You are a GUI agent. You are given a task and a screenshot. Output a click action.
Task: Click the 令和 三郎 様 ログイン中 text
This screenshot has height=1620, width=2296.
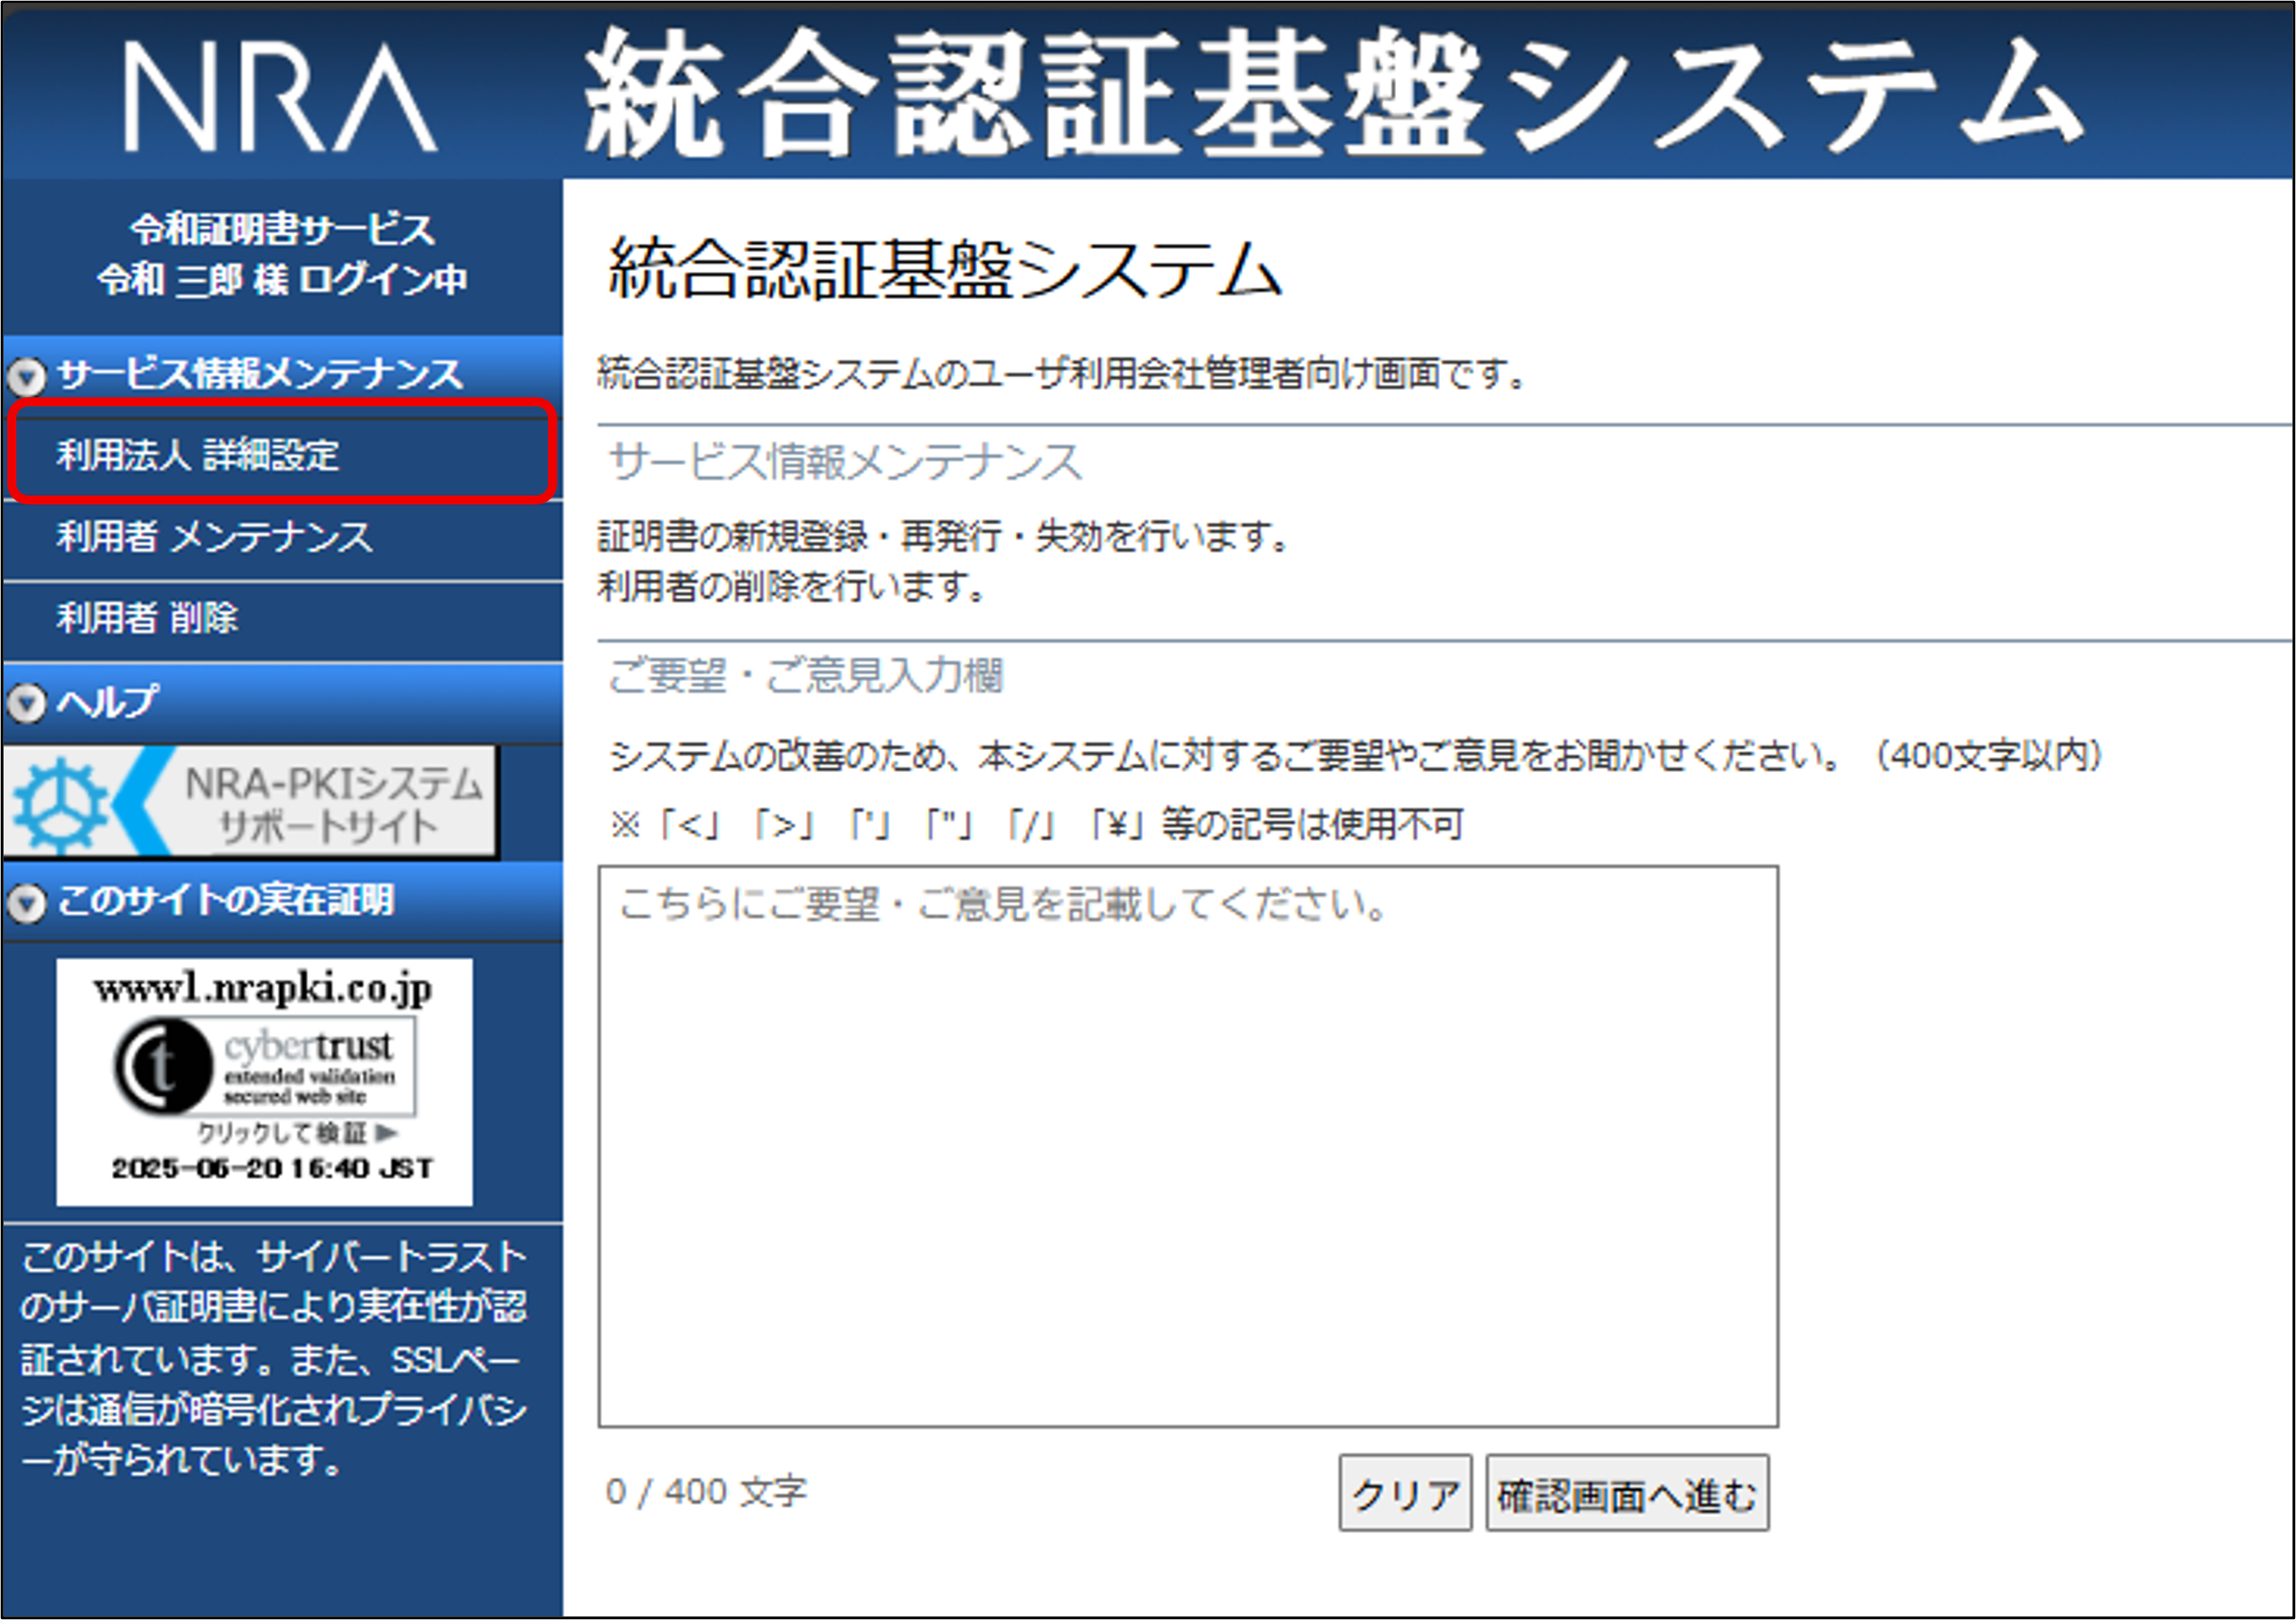(x=282, y=279)
